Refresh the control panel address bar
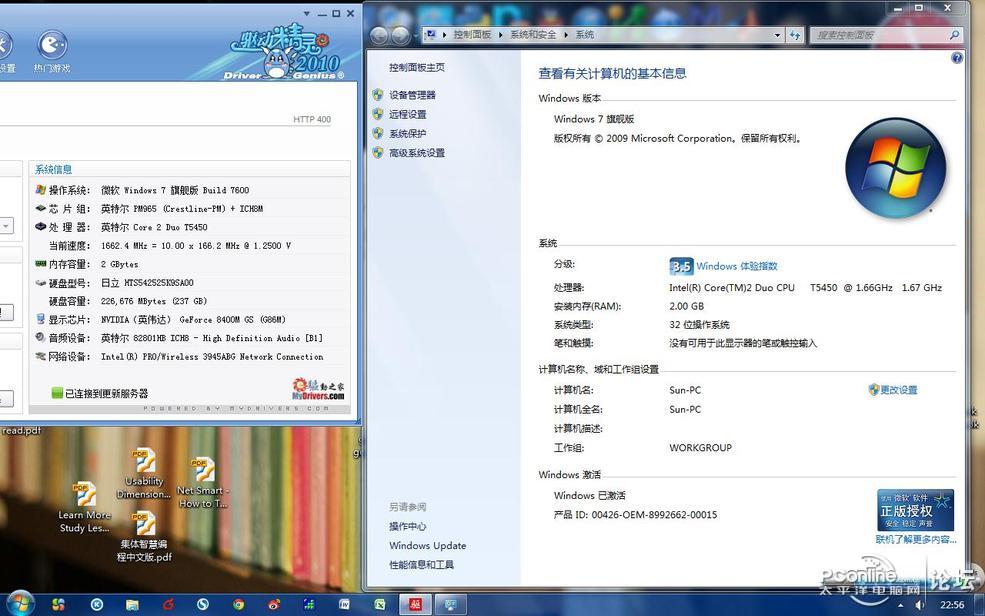 (x=795, y=35)
